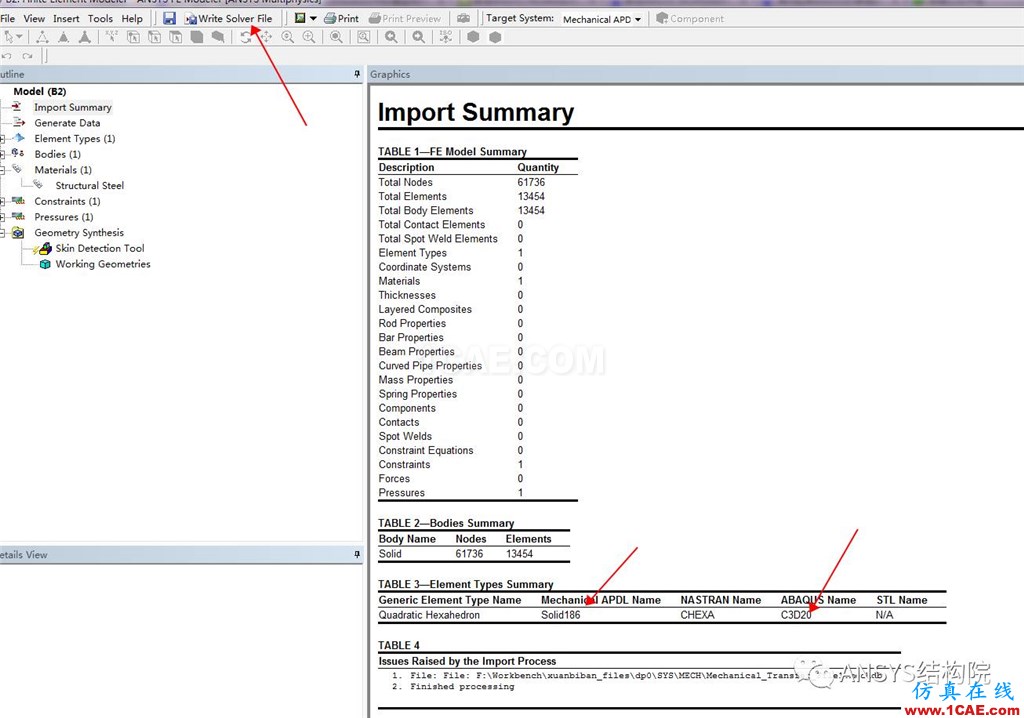This screenshot has width=1024, height=718.
Task: Select Model (B2) in outline tree
Action: click(39, 91)
